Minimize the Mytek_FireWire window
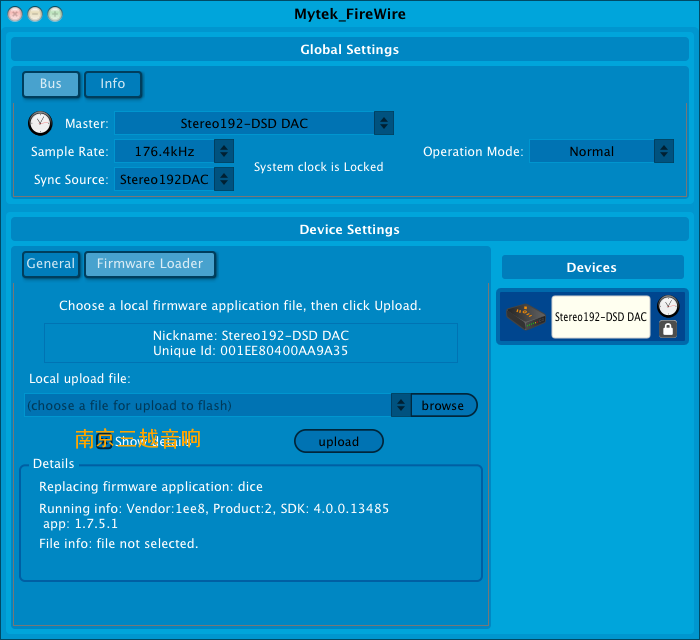 [x=35, y=14]
